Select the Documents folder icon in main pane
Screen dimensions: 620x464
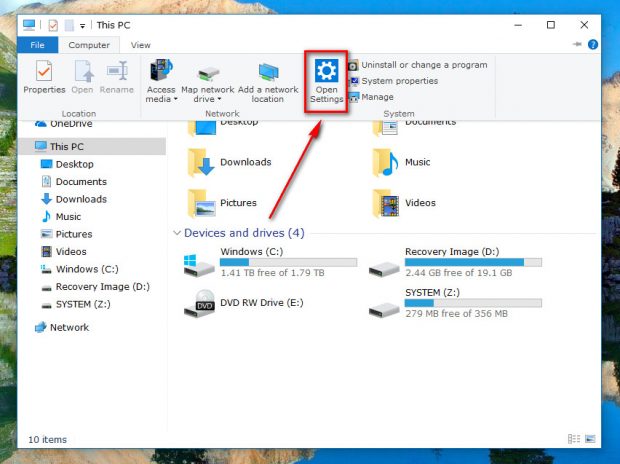(385, 128)
